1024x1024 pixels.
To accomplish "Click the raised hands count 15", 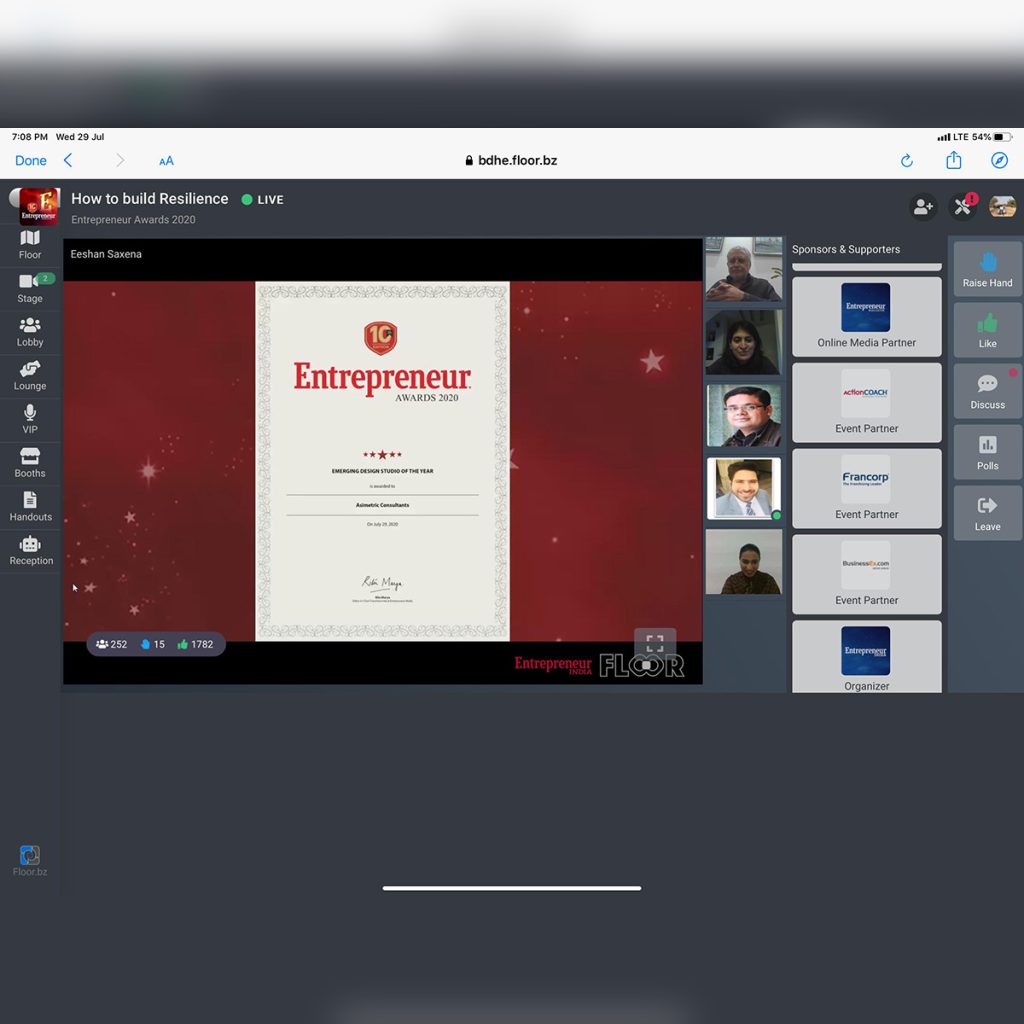I will (x=153, y=644).
